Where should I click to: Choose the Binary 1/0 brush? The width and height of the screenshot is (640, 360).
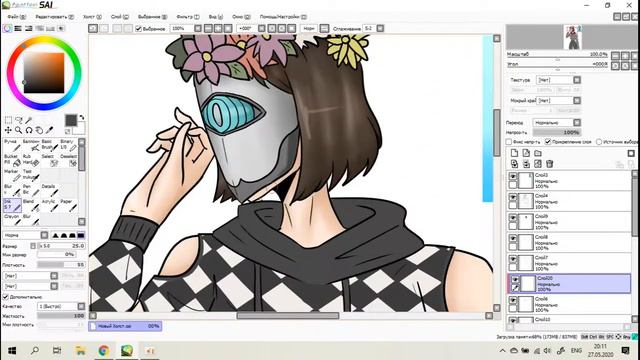point(68,145)
